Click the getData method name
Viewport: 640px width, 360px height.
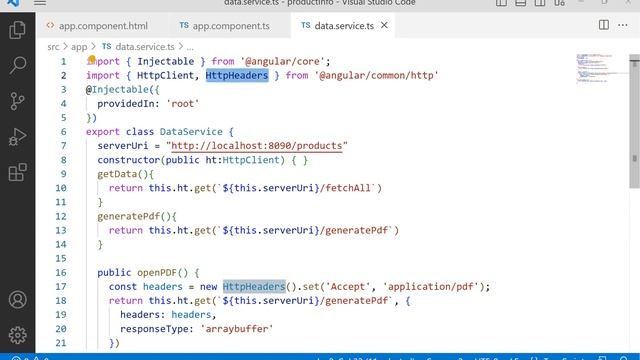(117, 174)
